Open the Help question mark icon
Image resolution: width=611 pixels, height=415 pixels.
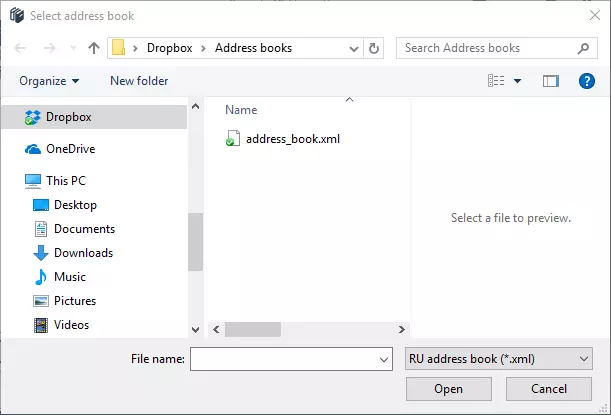pos(587,81)
